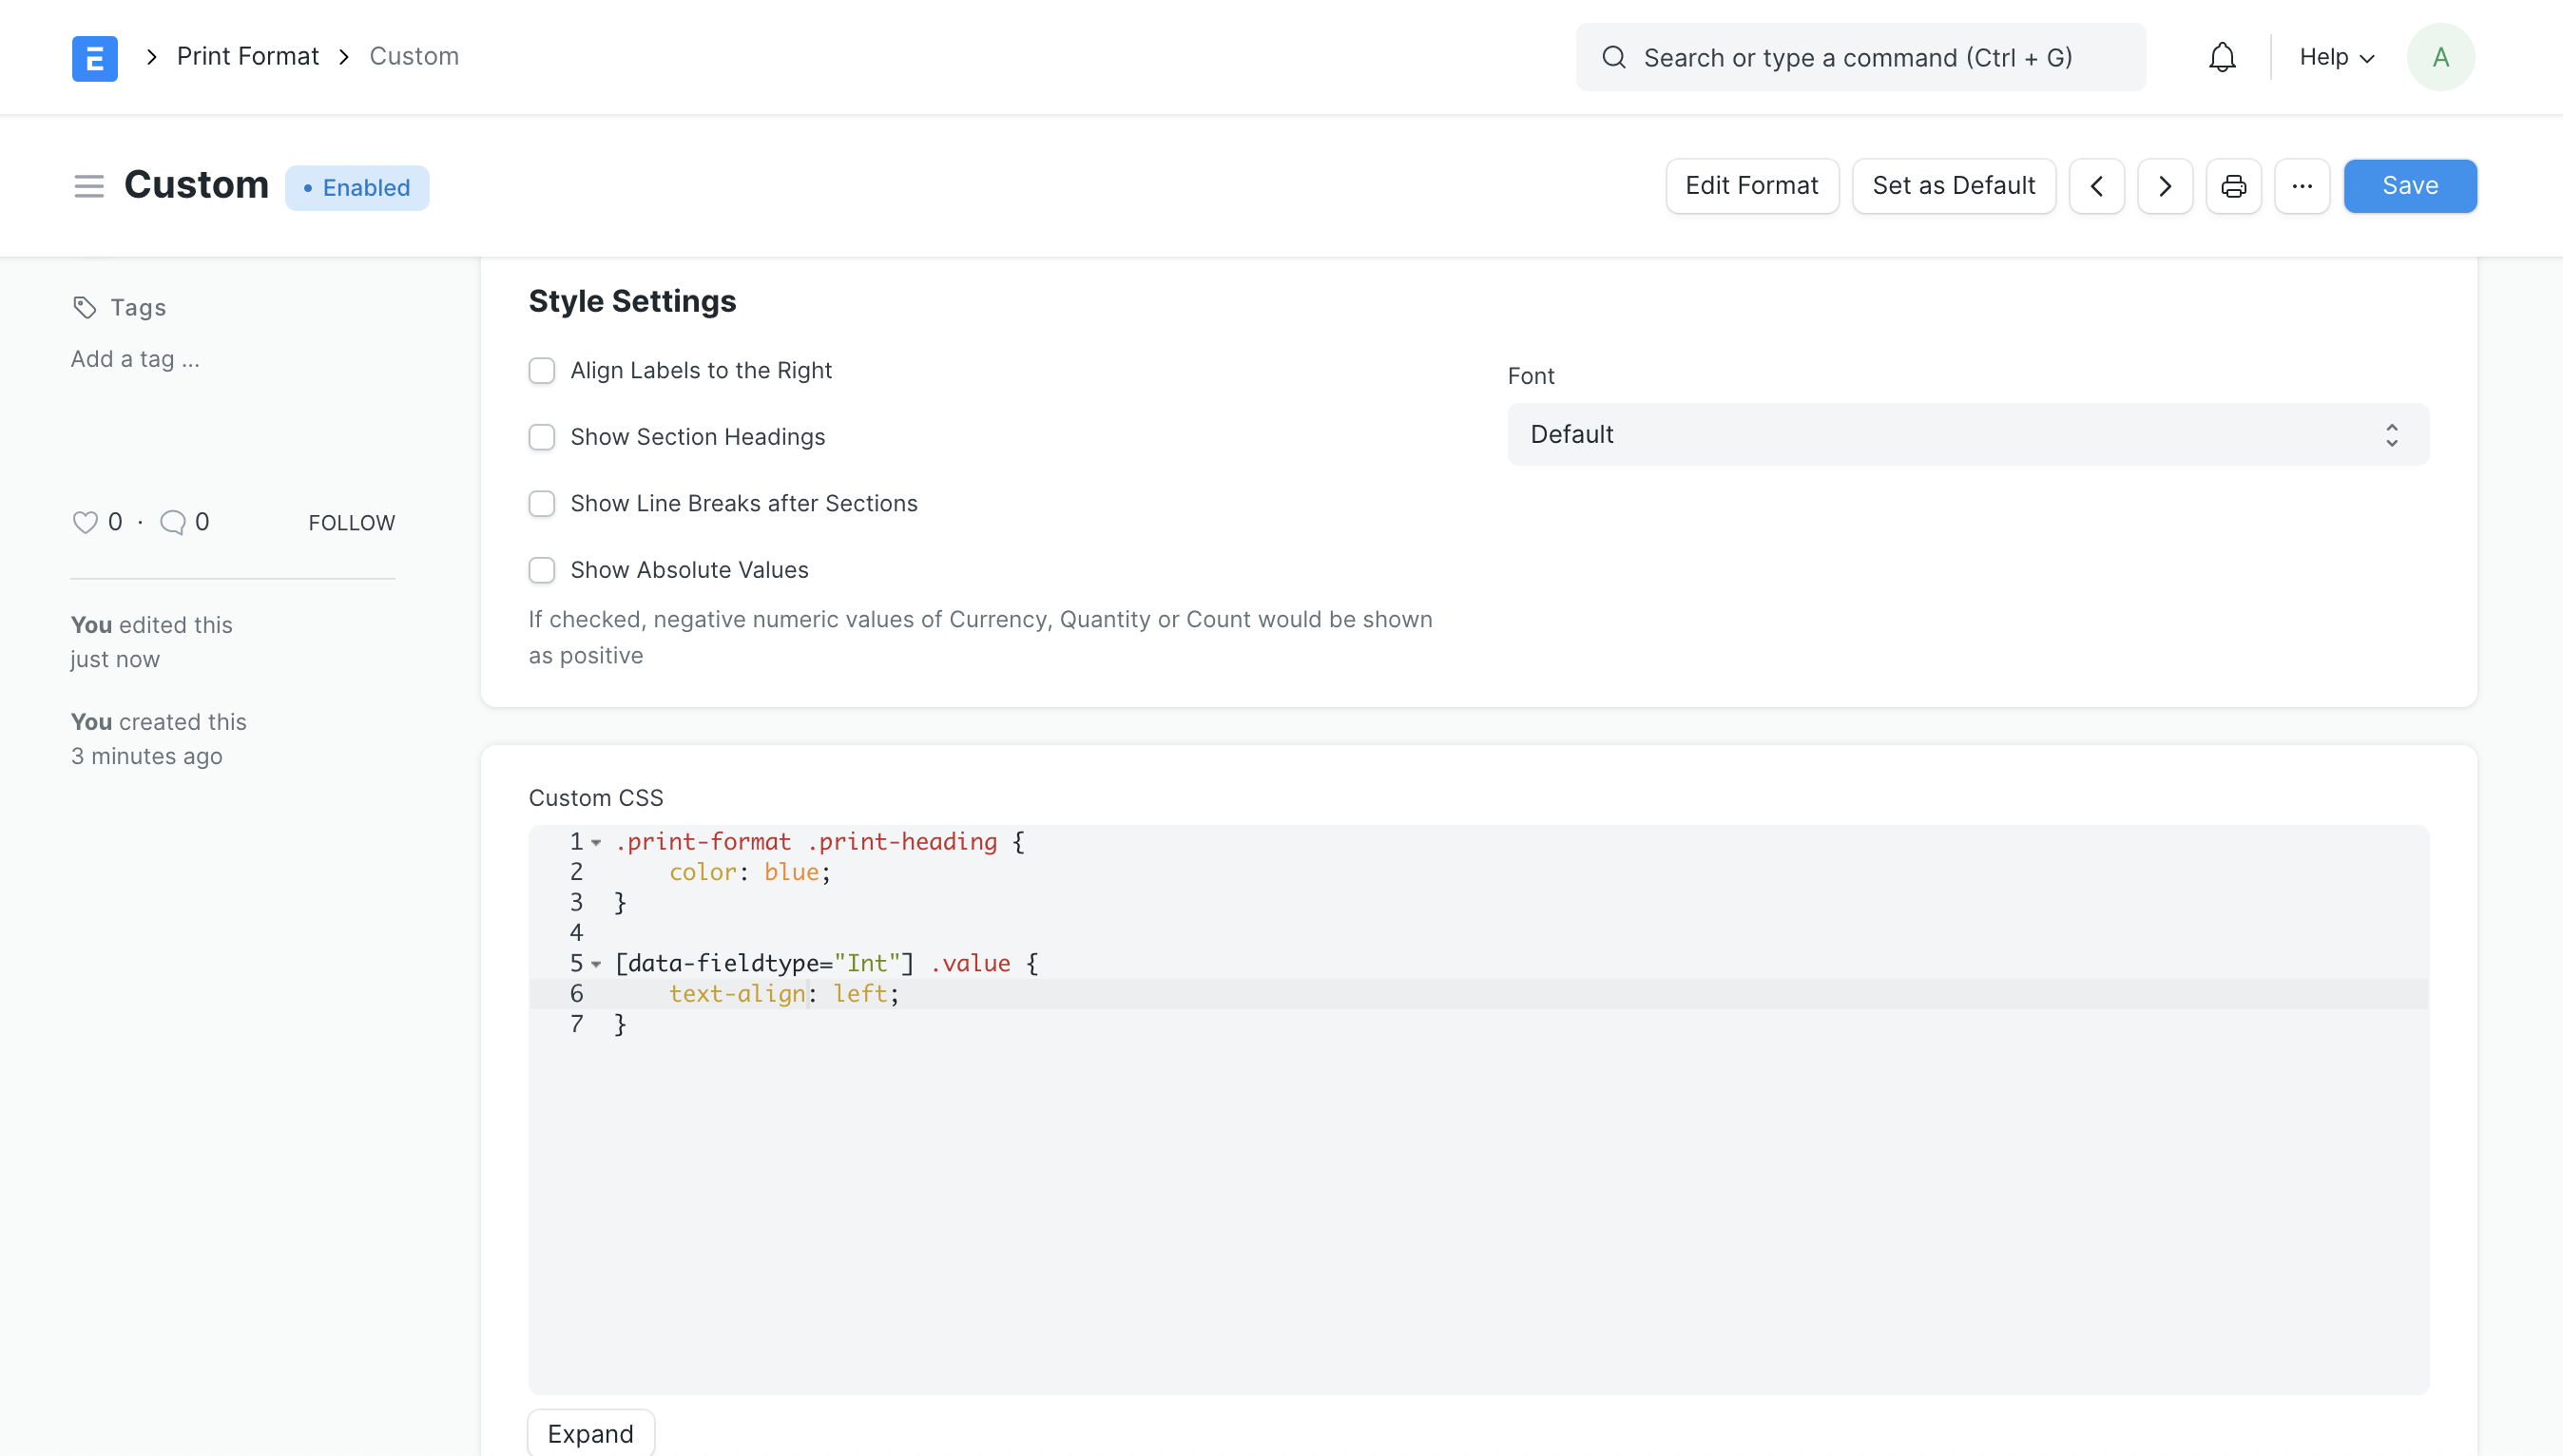Open the notifications bell

tap(2221, 57)
